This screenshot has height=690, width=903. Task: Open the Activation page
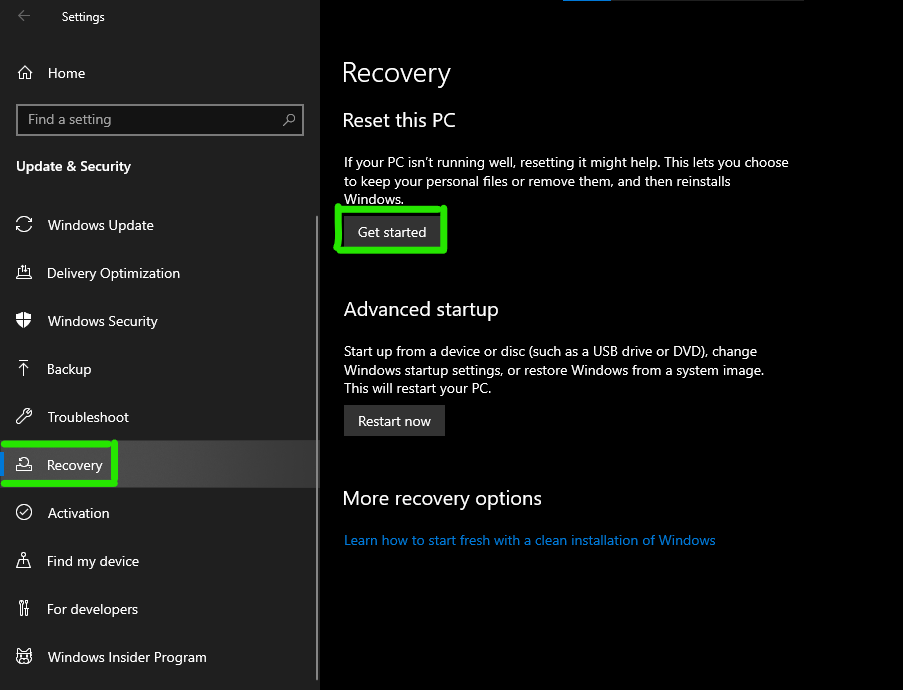tap(160, 513)
